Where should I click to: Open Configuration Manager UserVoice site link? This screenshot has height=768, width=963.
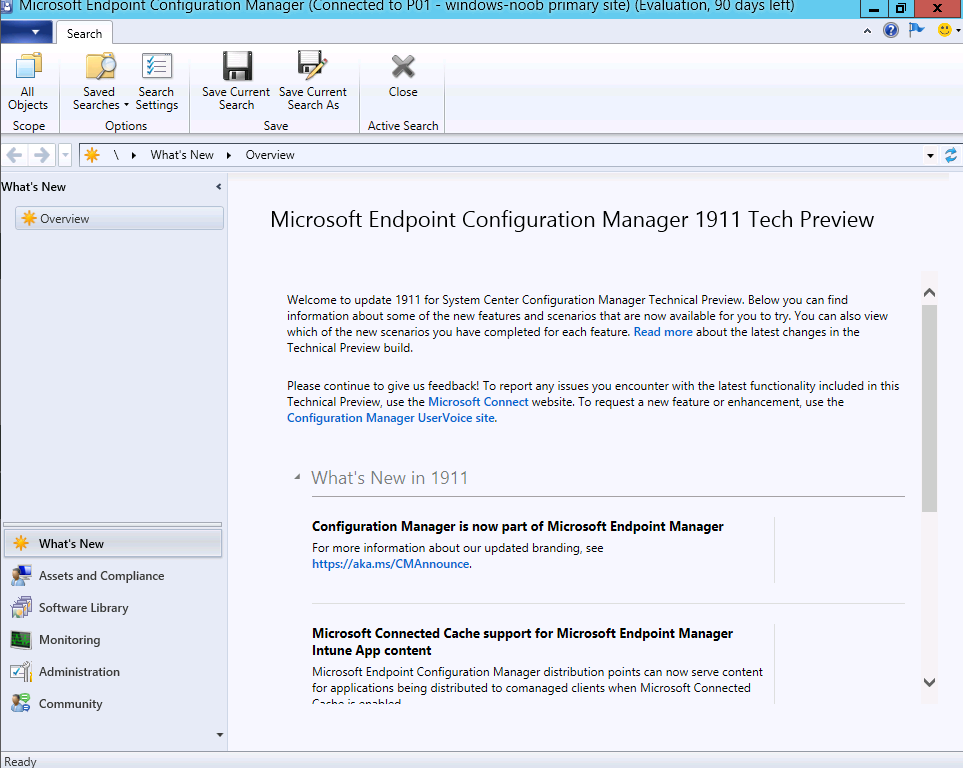pyautogui.click(x=391, y=418)
